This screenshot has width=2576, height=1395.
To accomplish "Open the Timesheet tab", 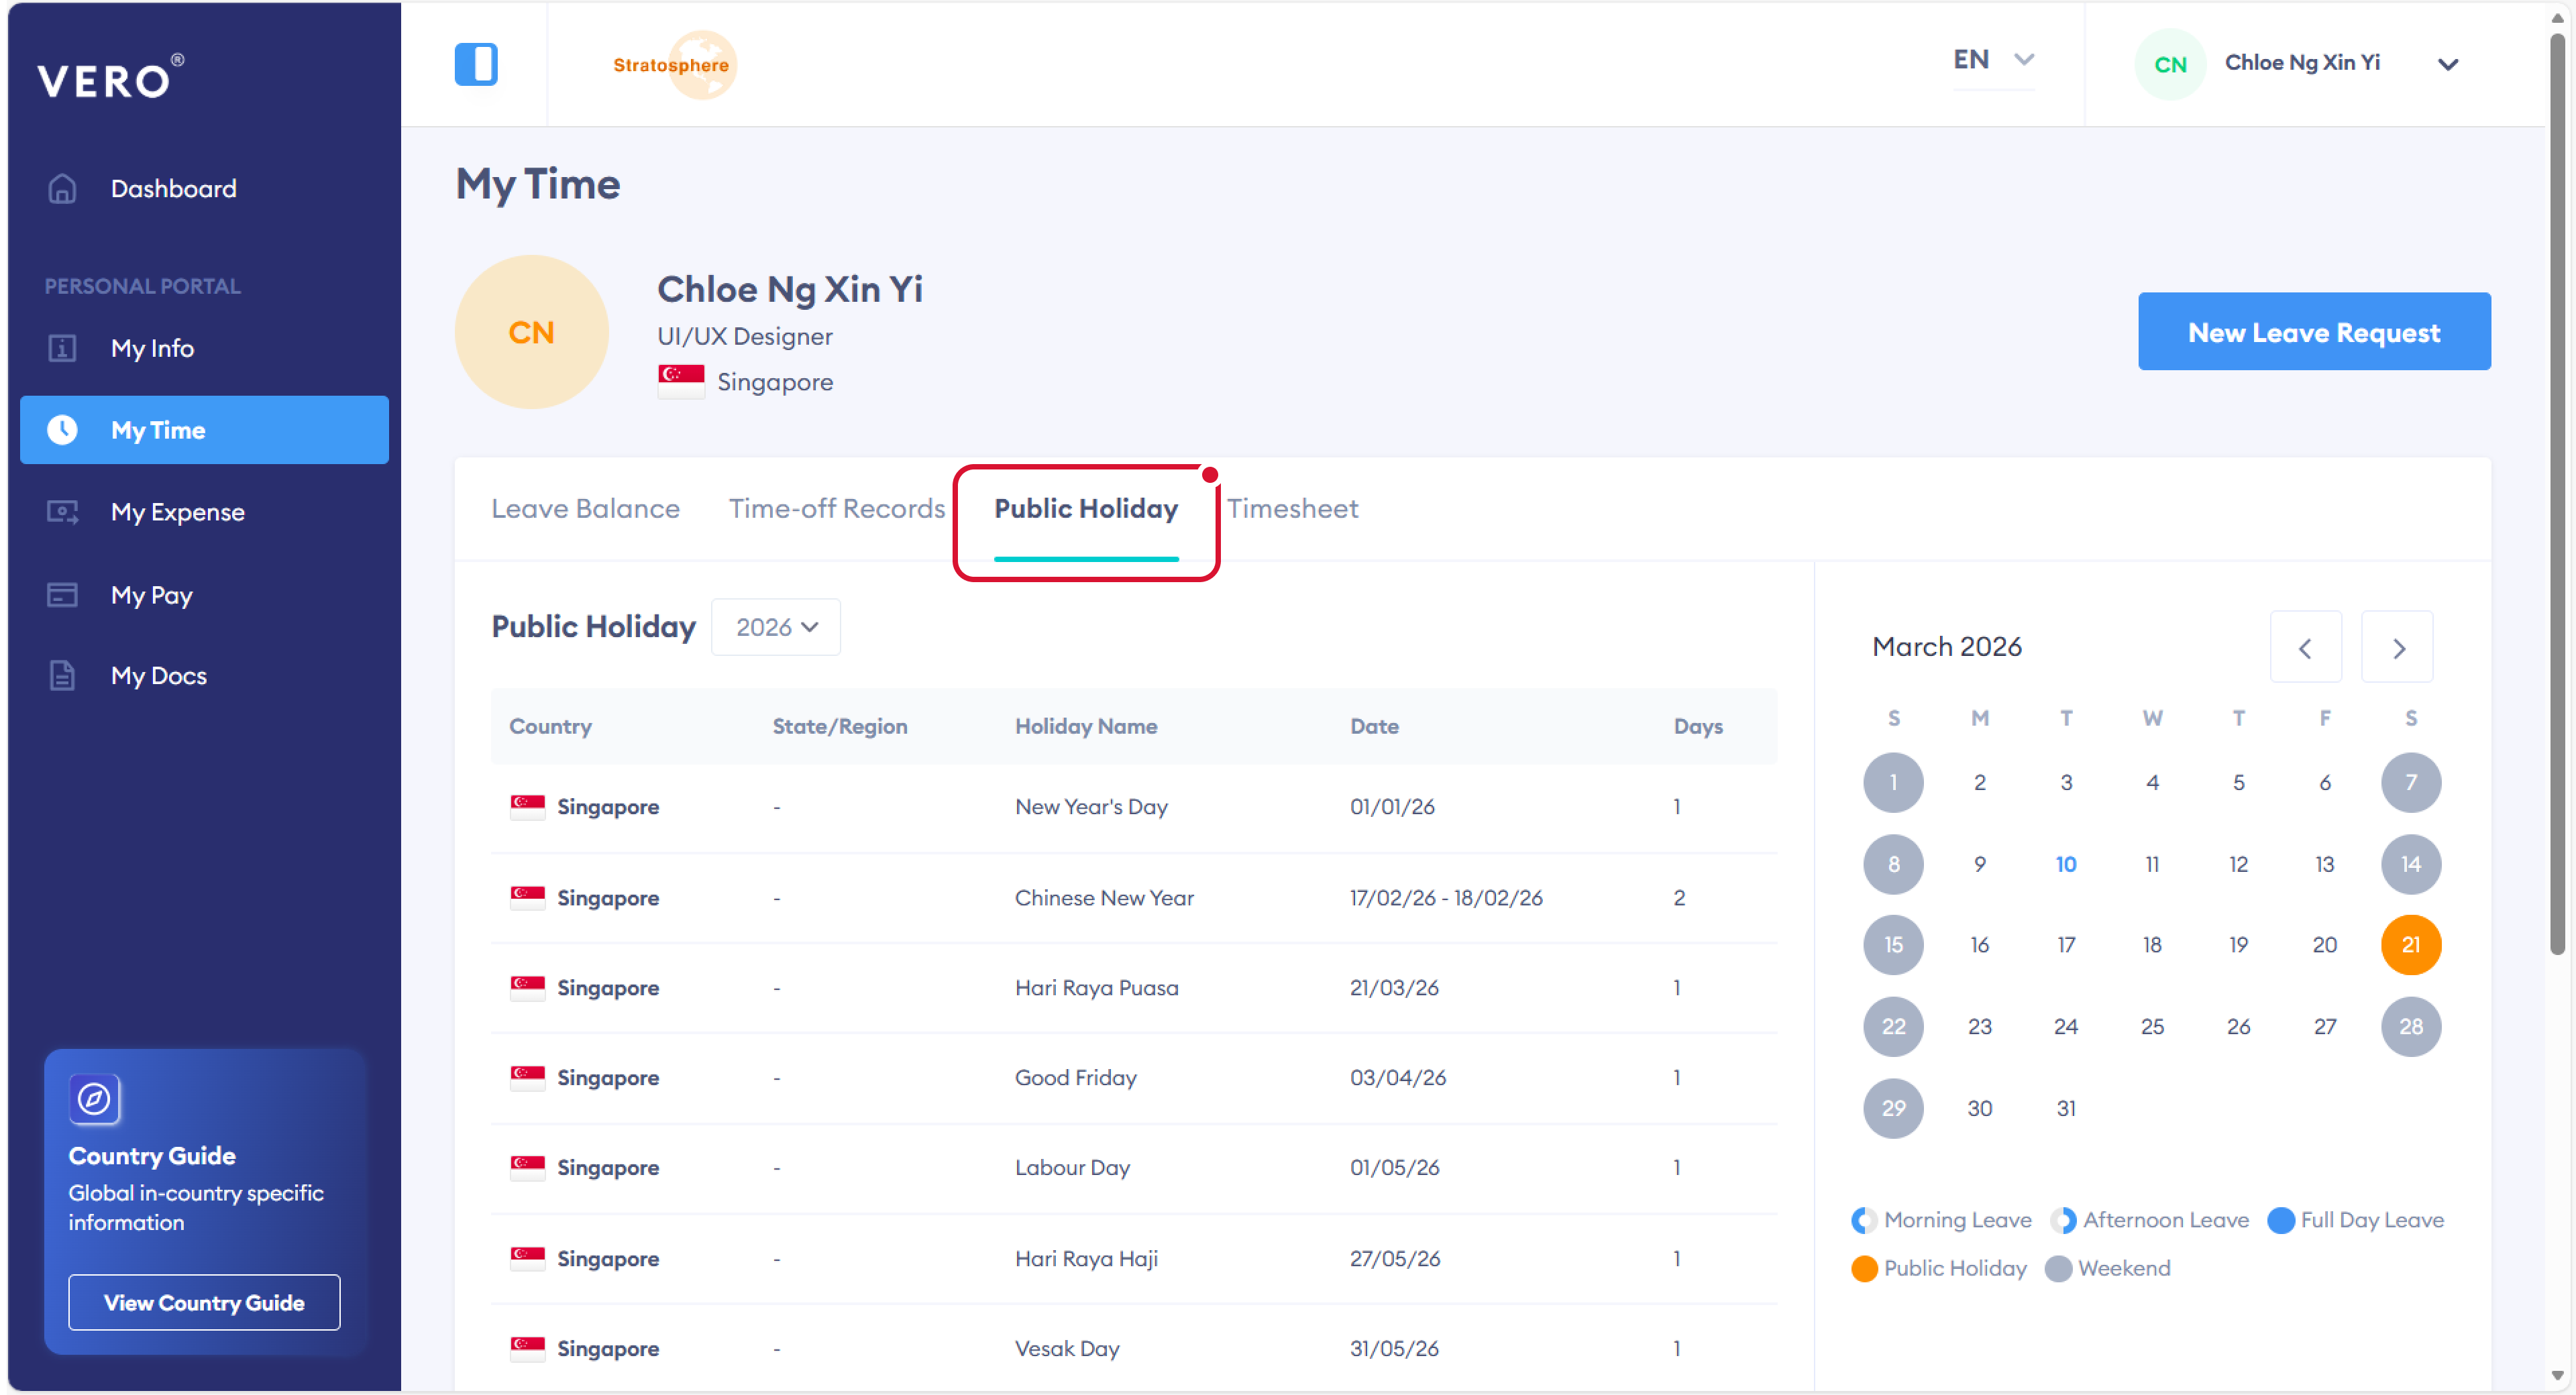I will tap(1292, 509).
